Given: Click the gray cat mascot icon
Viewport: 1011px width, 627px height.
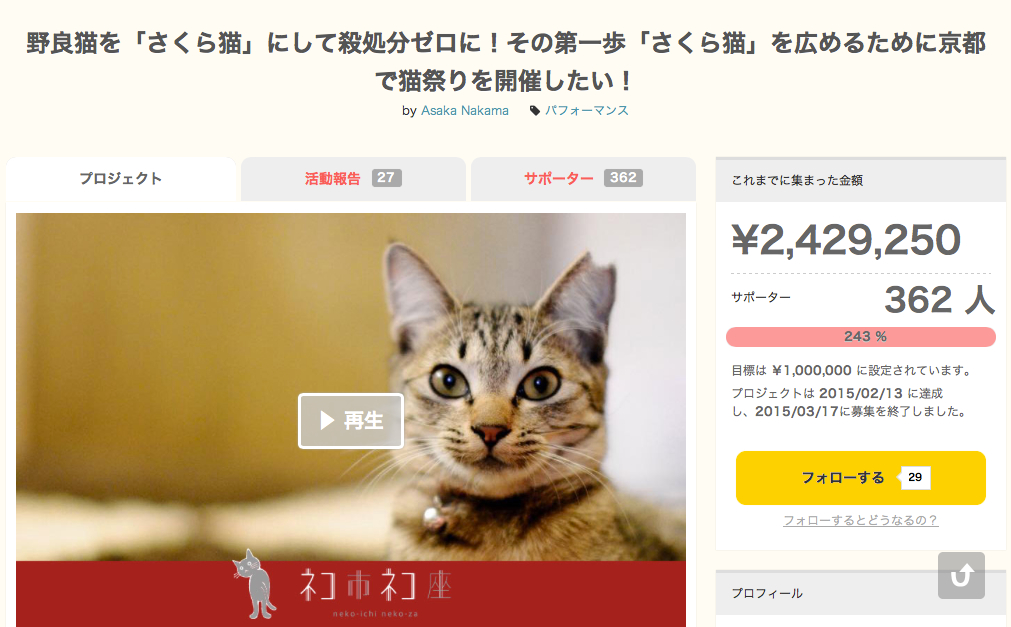Looking at the screenshot, I should [x=255, y=584].
